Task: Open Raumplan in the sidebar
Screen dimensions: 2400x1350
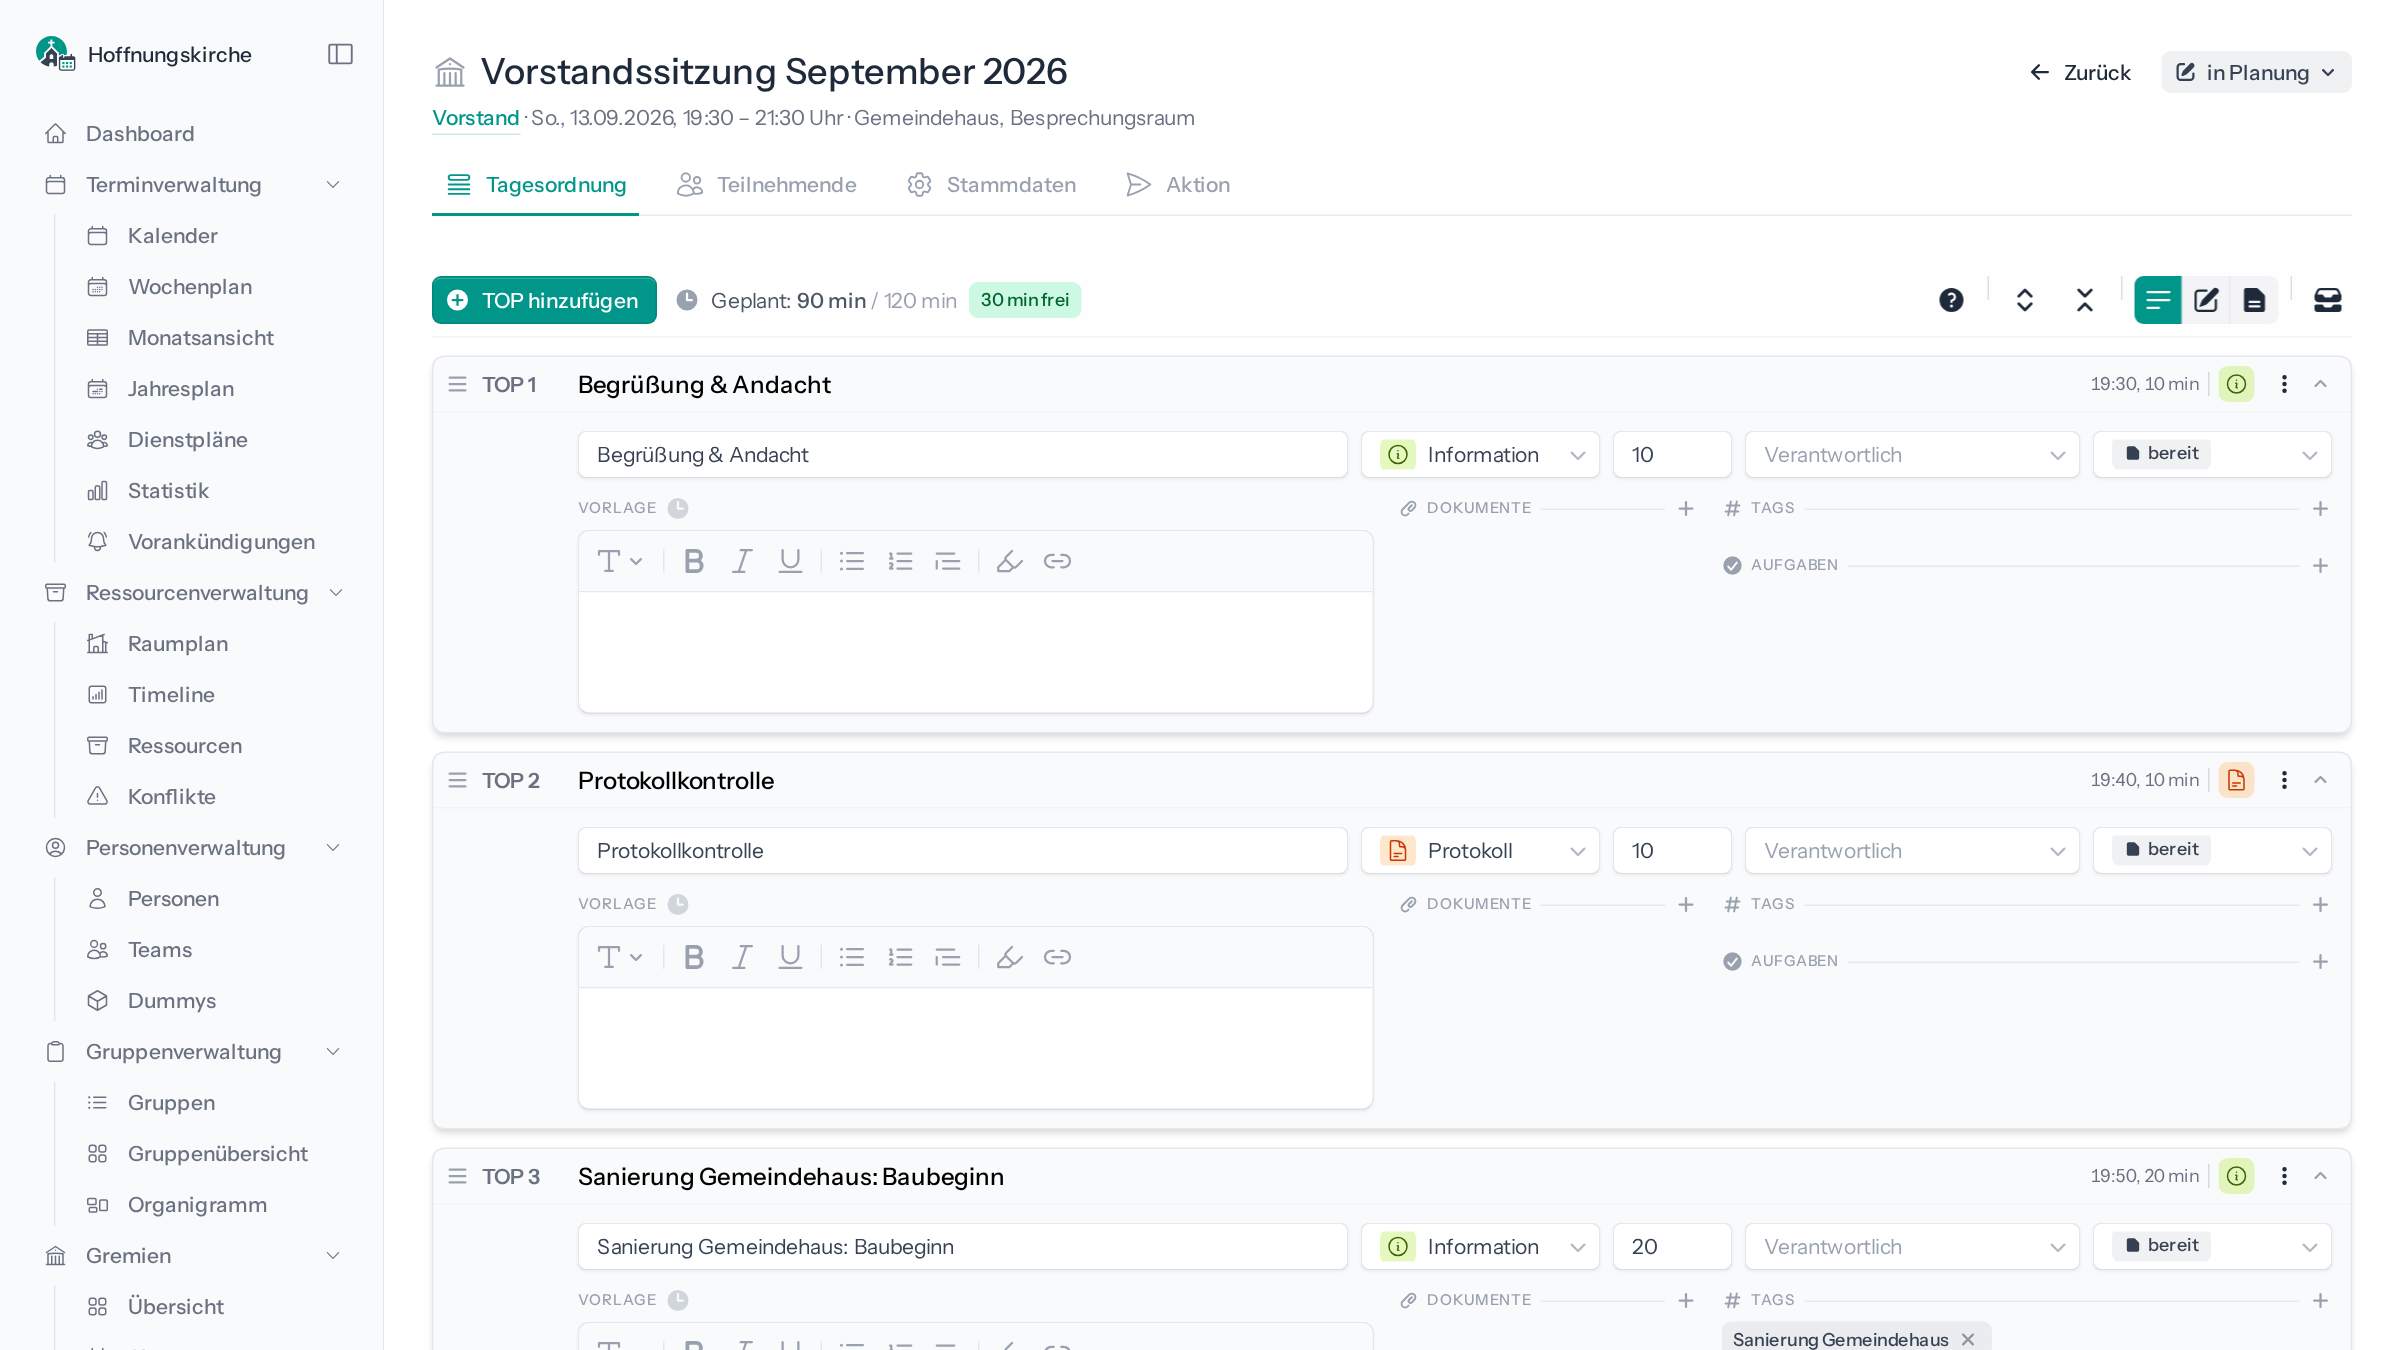Action: (x=178, y=644)
